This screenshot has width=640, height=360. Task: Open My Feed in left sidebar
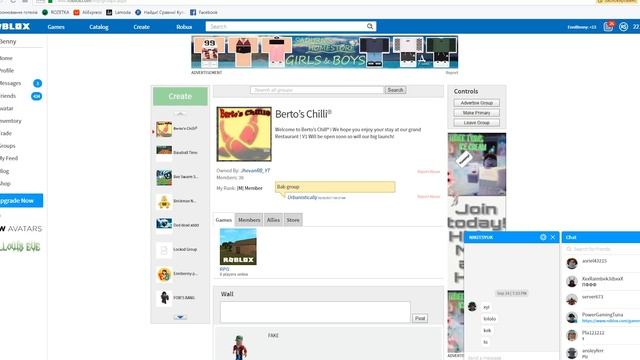pyautogui.click(x=9, y=158)
